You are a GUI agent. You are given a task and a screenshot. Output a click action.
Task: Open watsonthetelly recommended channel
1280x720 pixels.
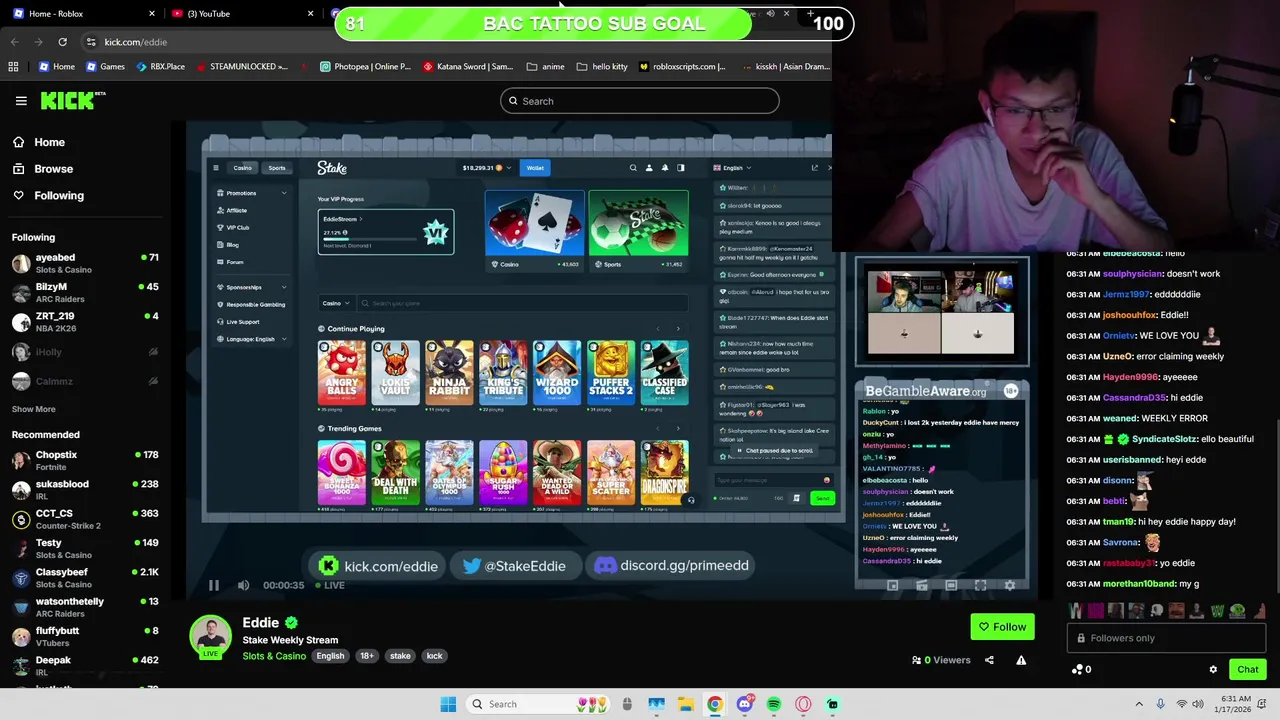(85, 606)
